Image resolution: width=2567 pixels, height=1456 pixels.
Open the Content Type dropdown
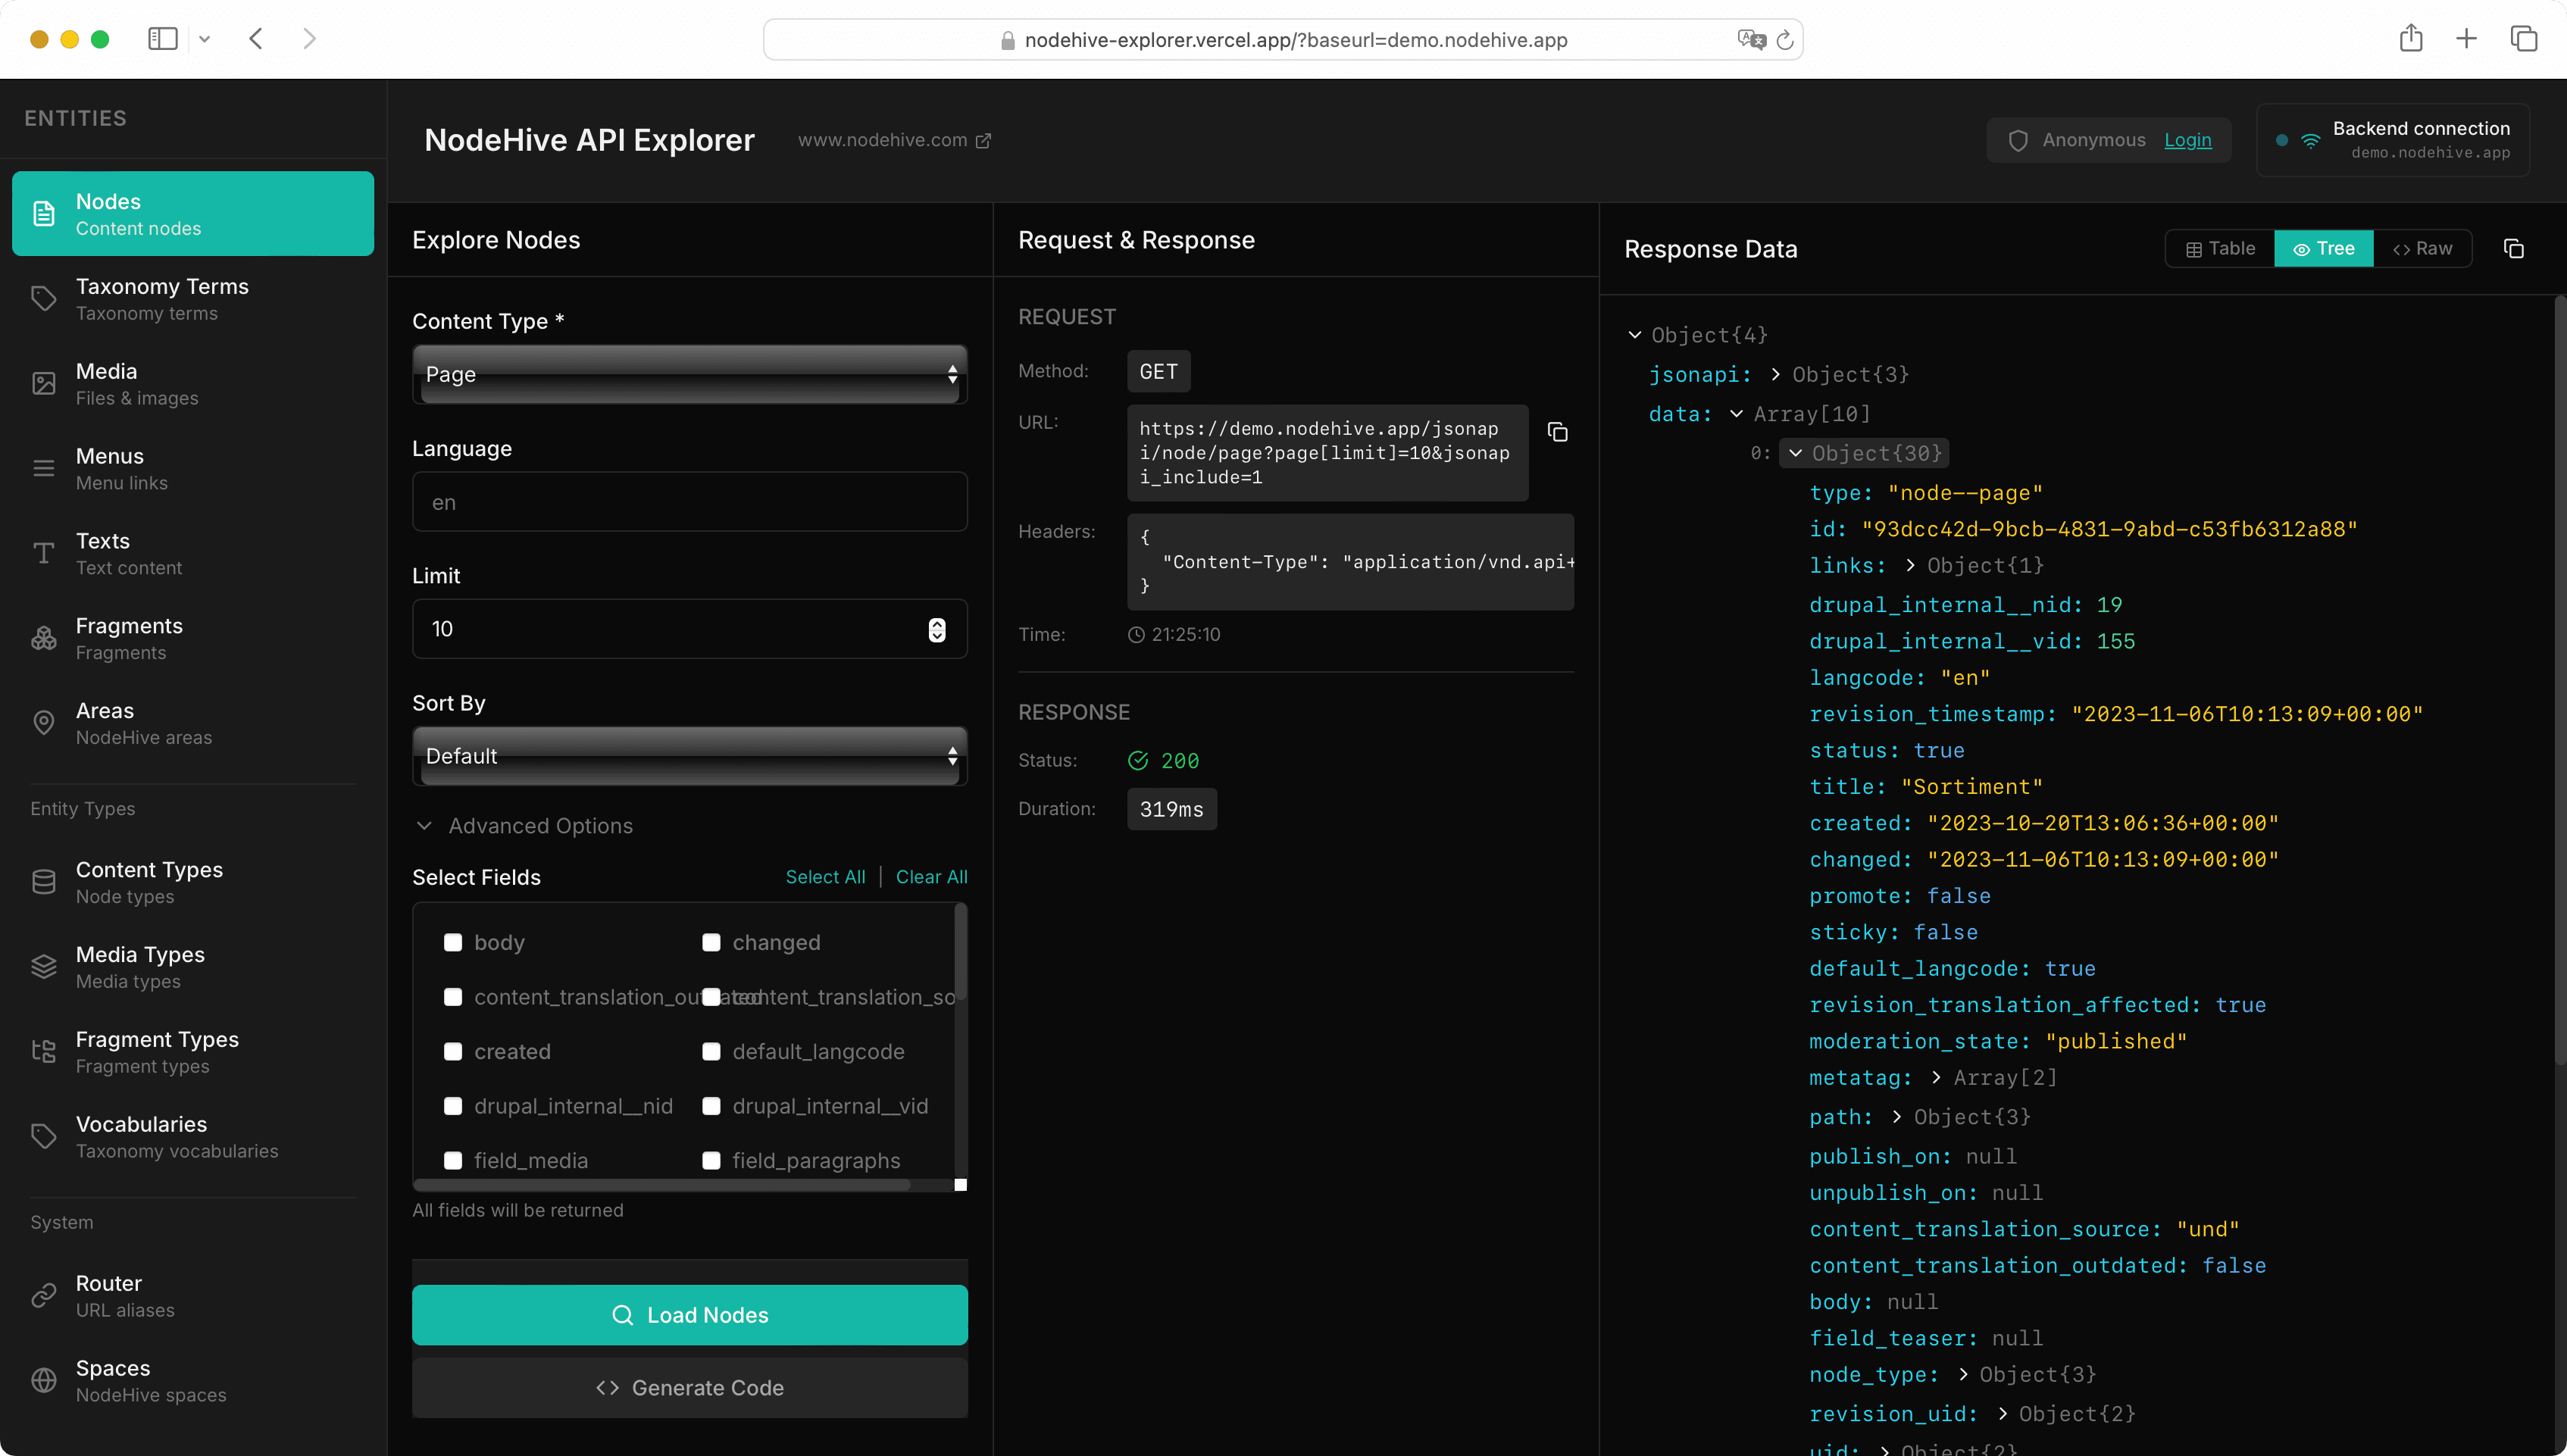(x=689, y=375)
